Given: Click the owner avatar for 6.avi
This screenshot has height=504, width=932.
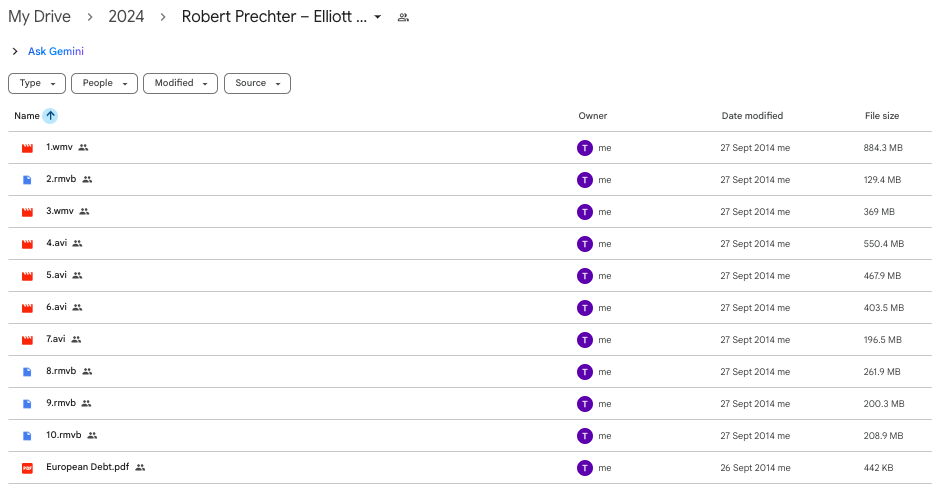Looking at the screenshot, I should click(585, 308).
